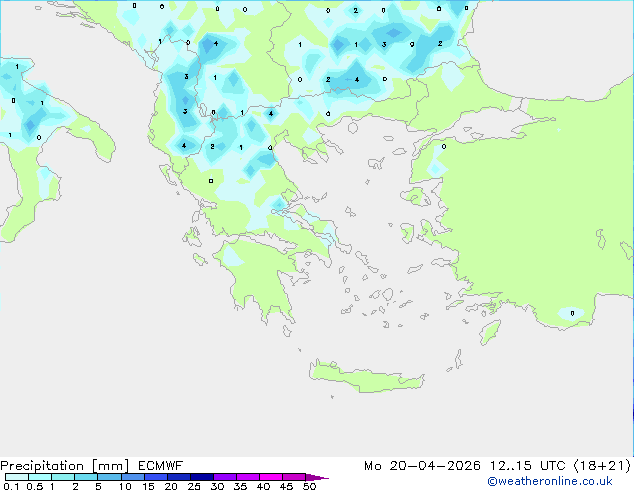This screenshot has height=490, width=634.
Task: Click the '50' legend label
Action: [309, 486]
